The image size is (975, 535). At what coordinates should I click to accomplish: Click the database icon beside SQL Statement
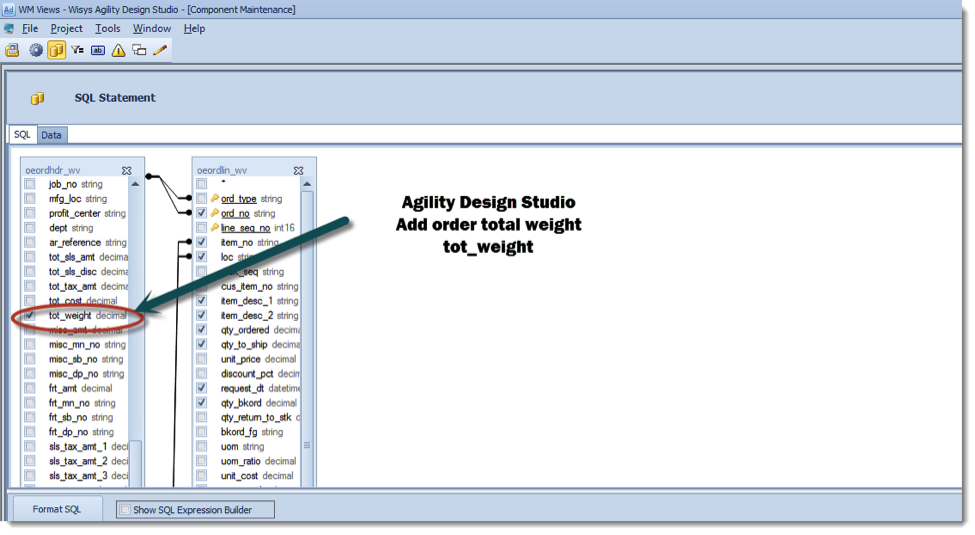coord(37,98)
